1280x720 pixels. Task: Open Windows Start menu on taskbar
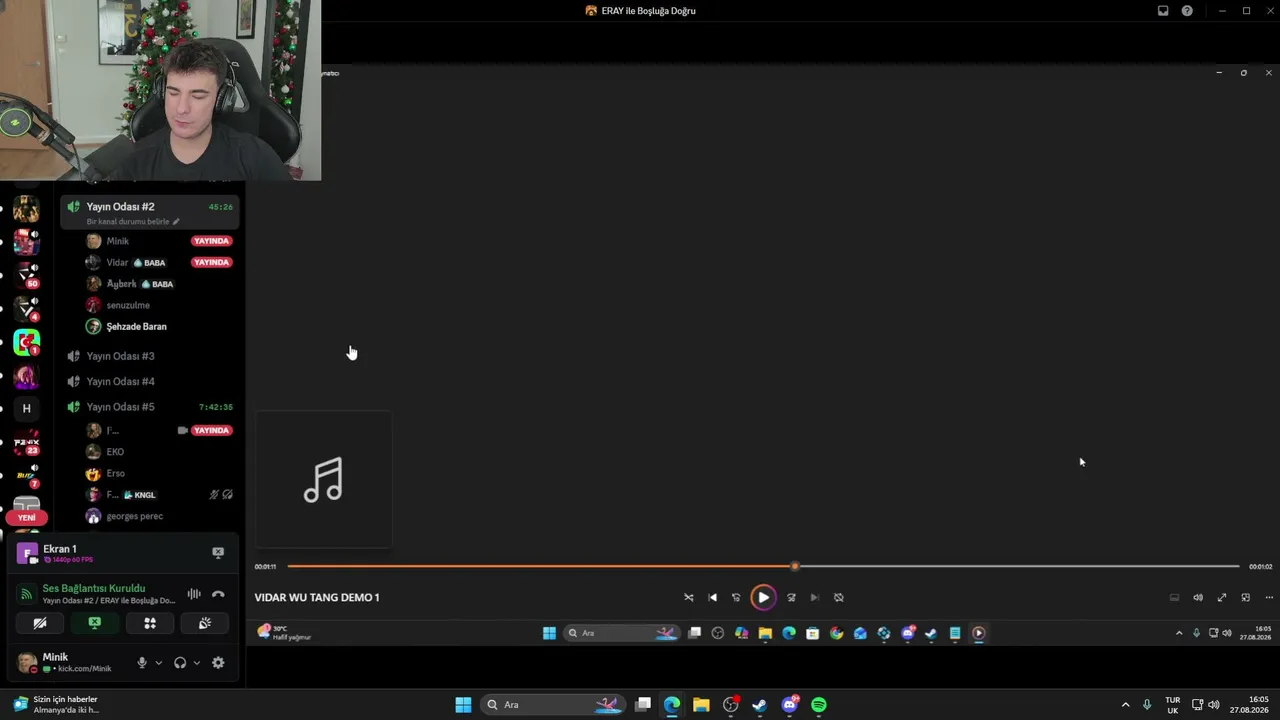click(463, 705)
